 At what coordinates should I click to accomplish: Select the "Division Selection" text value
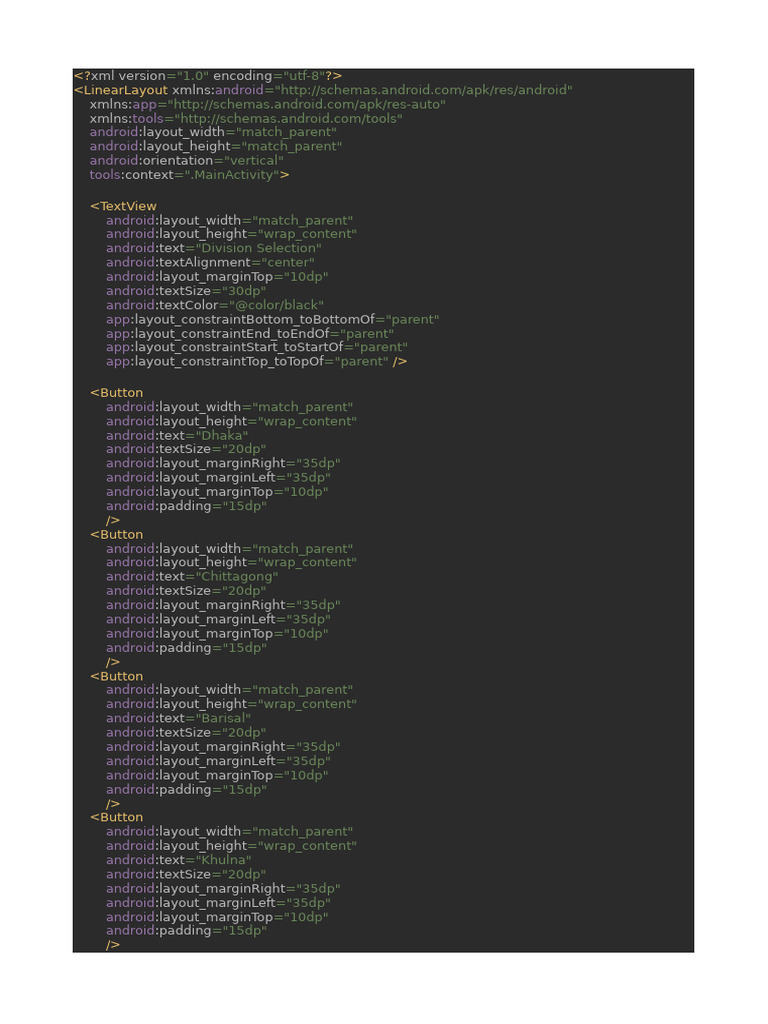coord(259,248)
